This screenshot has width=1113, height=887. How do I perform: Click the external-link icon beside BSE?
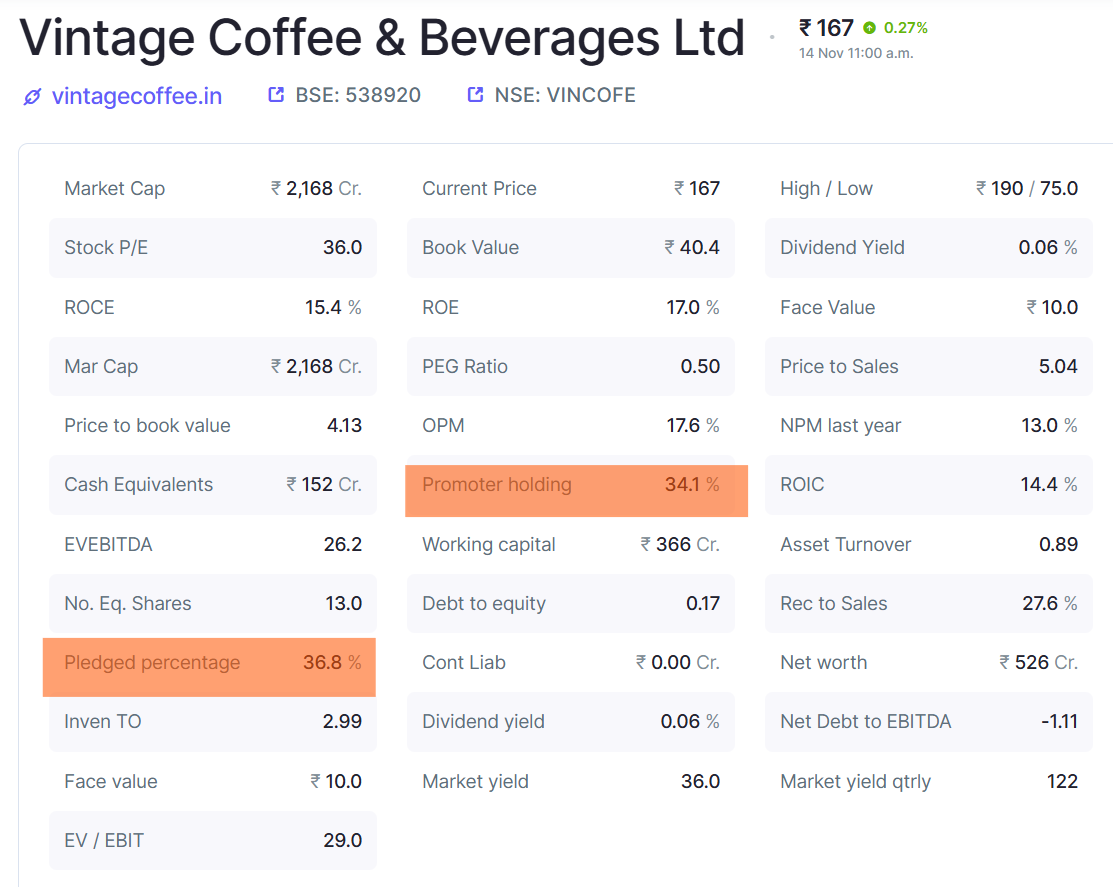coord(276,94)
